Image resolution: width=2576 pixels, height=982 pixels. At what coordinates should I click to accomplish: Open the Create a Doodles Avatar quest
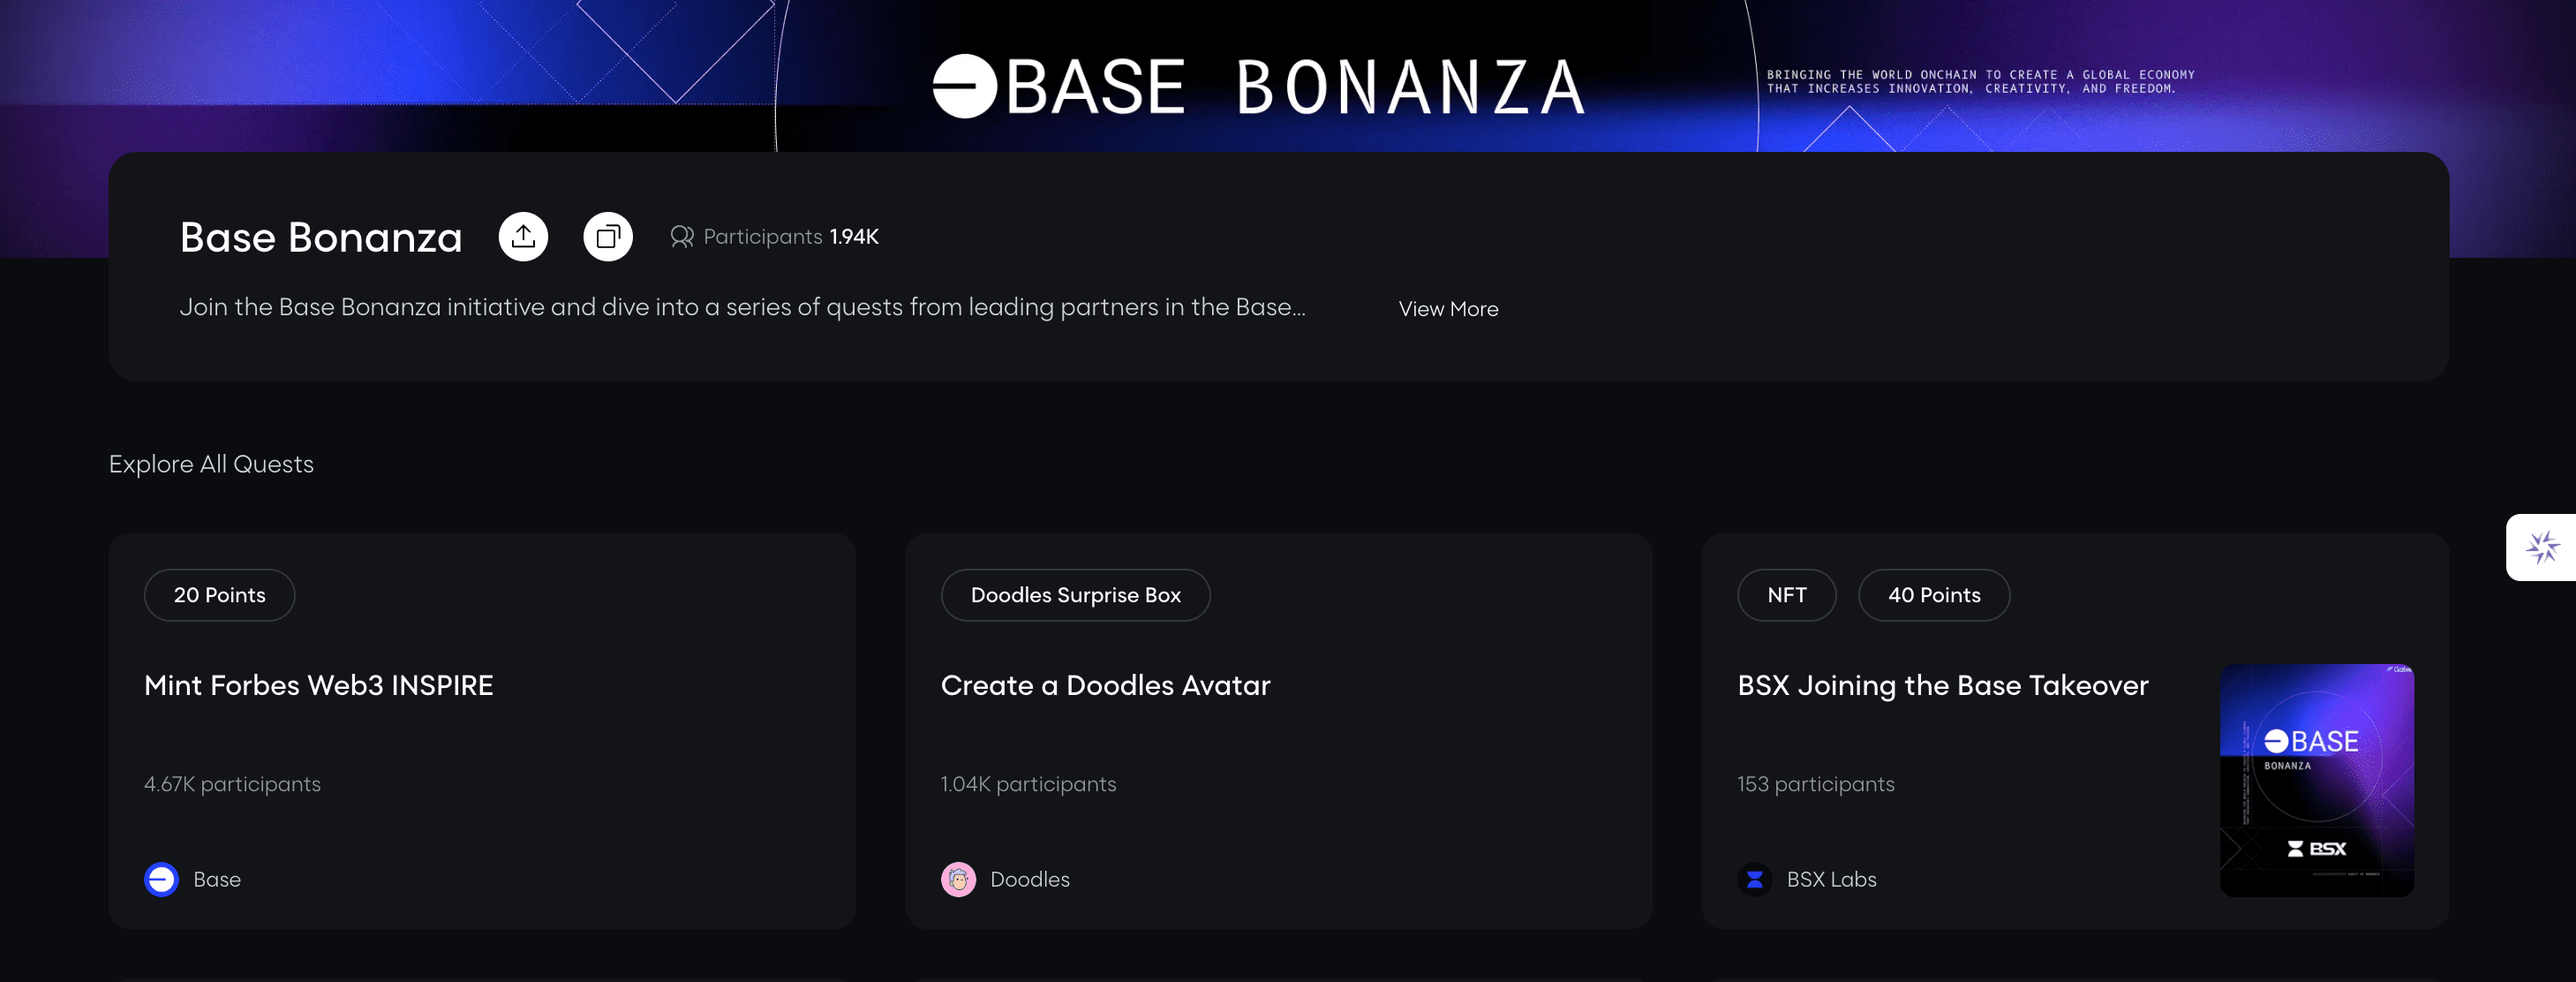tap(1105, 685)
